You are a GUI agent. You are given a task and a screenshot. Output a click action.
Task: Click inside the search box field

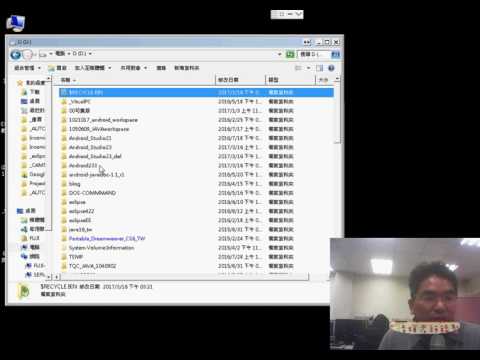tap(314, 54)
